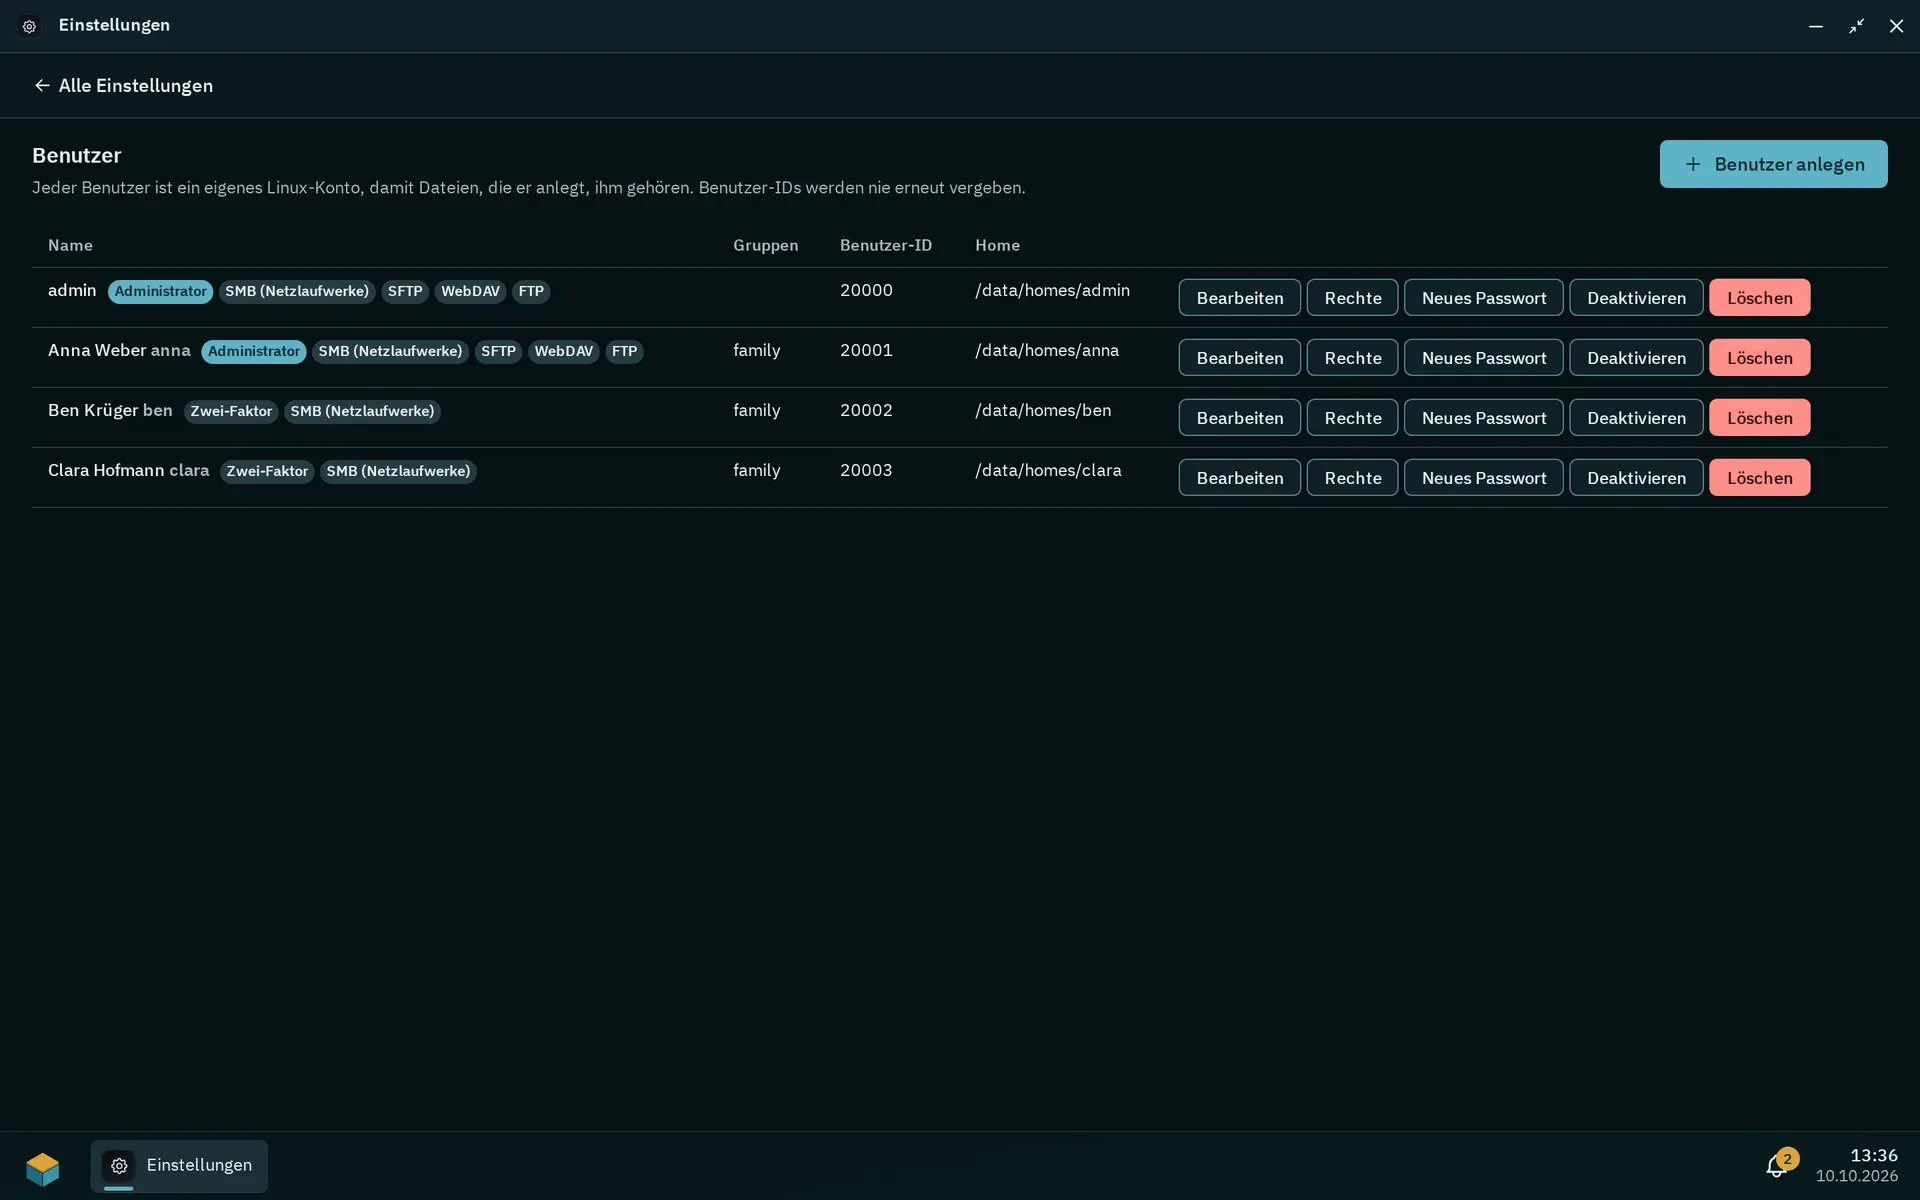Click the Einstellungen gear icon in the taskbar
This screenshot has height=1200, width=1920.
click(119, 1165)
